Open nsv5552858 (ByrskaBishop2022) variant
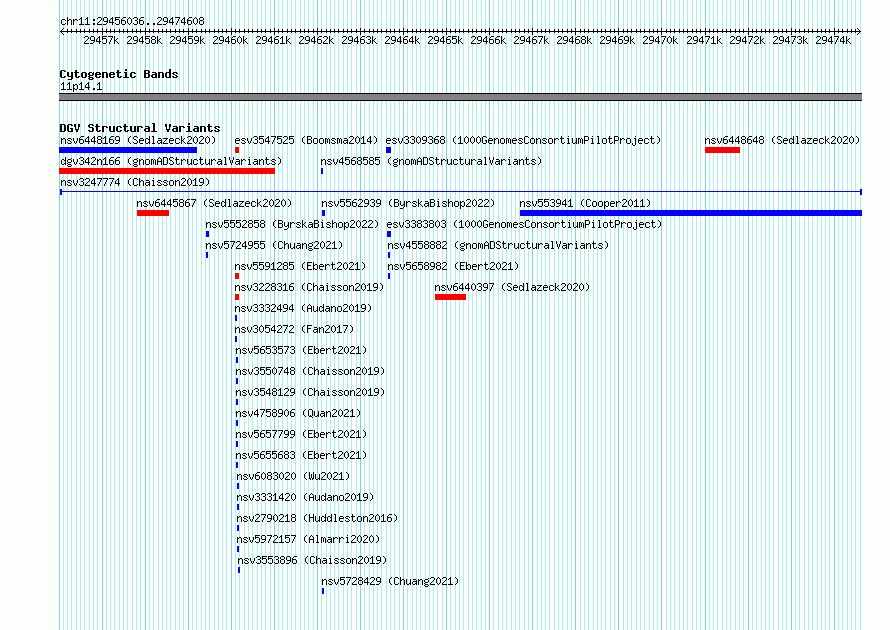The width and height of the screenshot is (890, 630). pyautogui.click(x=292, y=224)
